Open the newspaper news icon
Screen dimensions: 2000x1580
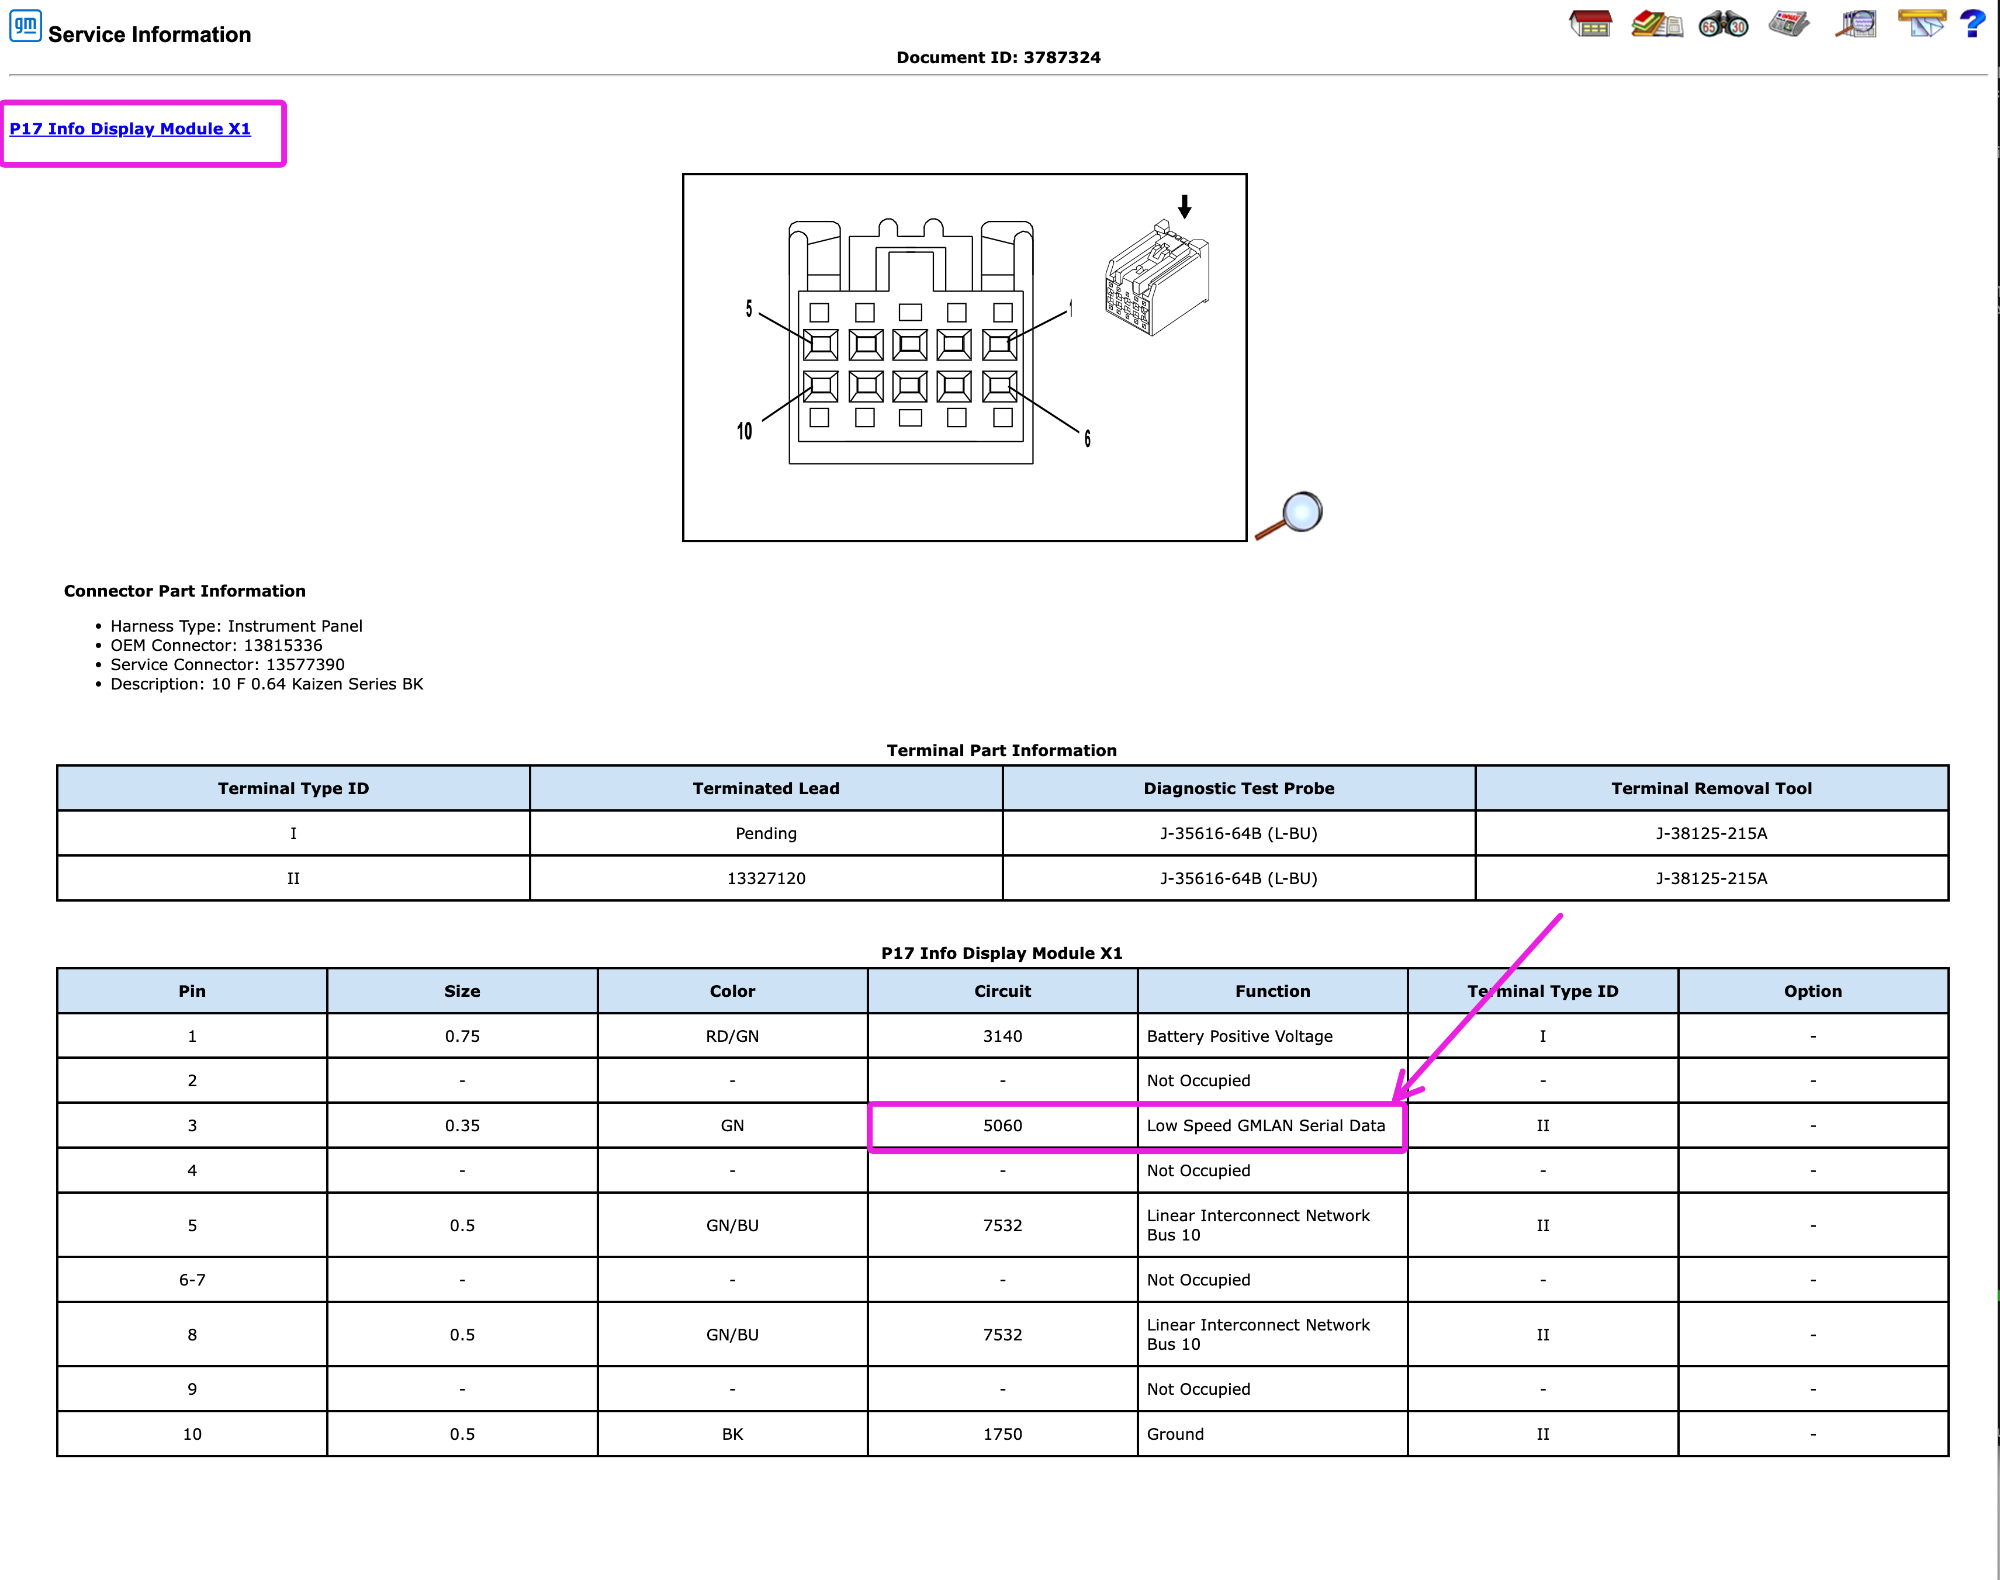1789,23
